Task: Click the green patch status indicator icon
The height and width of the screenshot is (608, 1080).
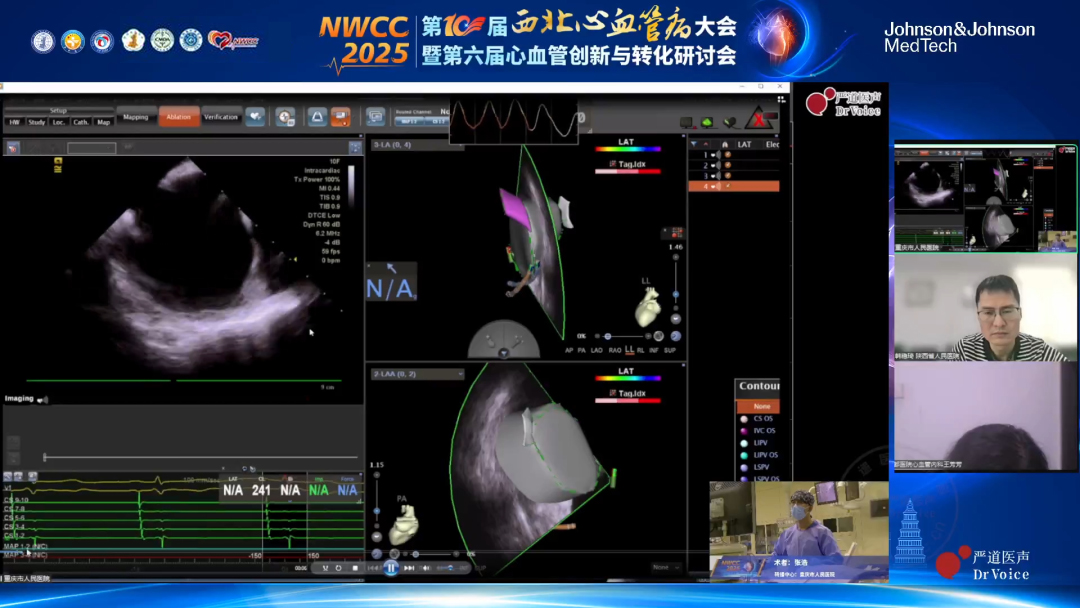Action: [x=707, y=123]
